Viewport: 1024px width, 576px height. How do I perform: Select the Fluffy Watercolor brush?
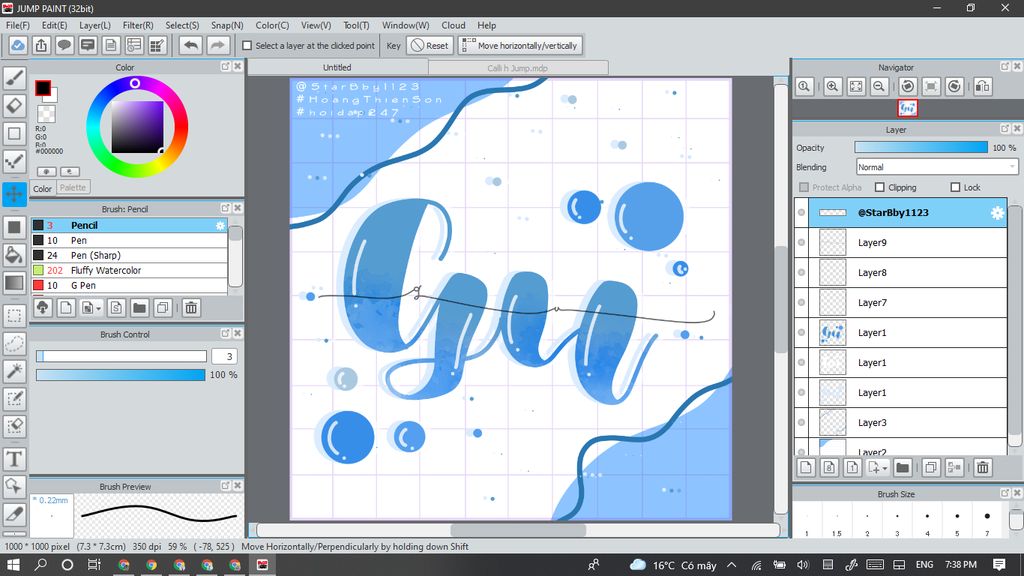coord(129,270)
